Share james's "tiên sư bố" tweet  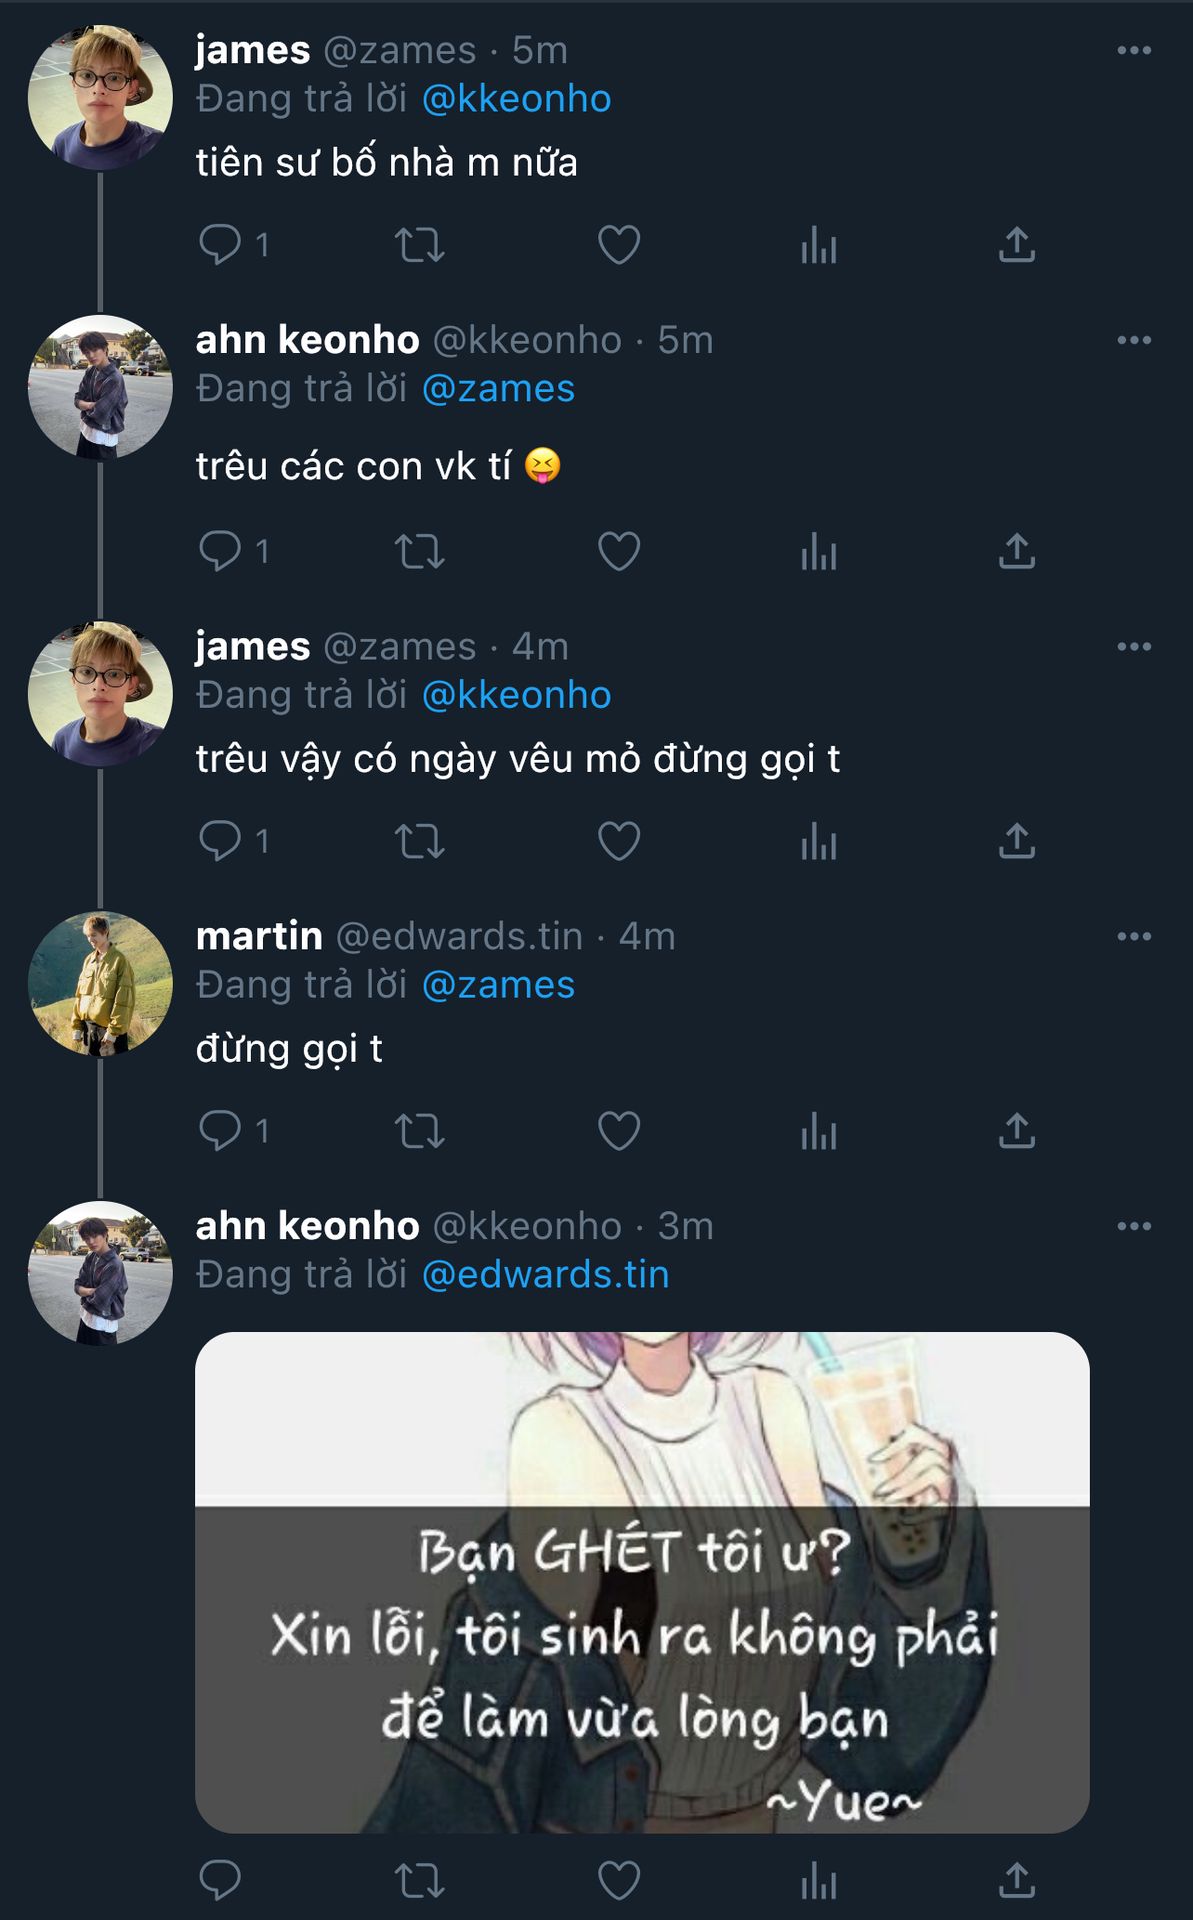click(1016, 244)
